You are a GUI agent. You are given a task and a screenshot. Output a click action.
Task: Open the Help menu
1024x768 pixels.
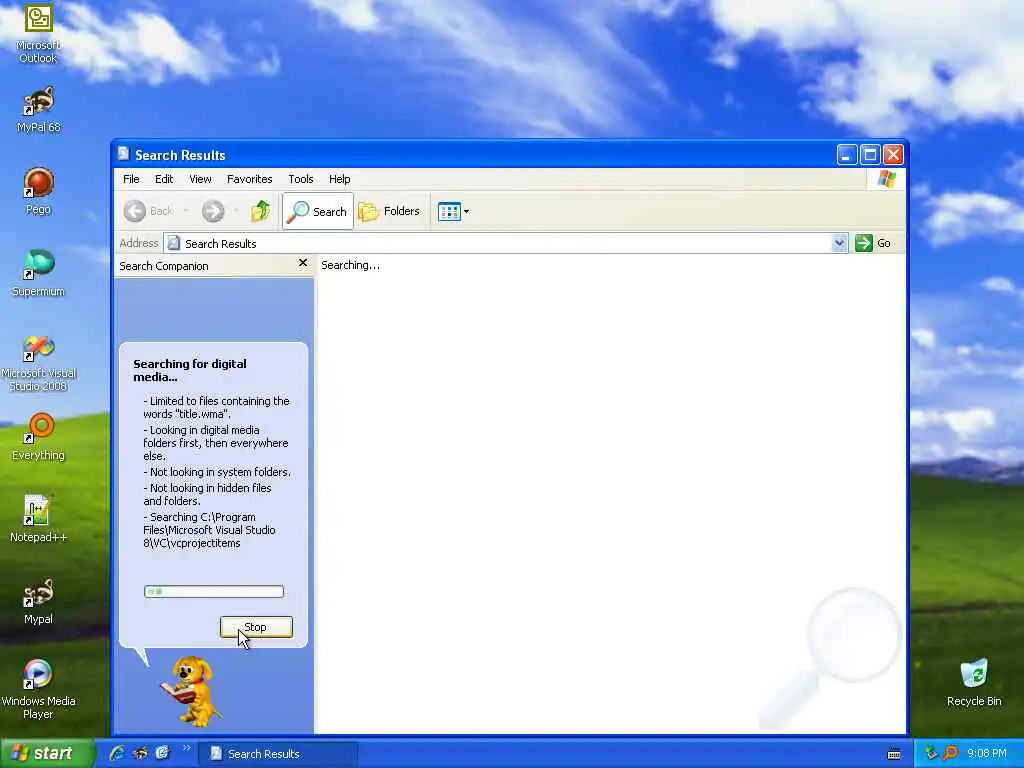[340, 179]
